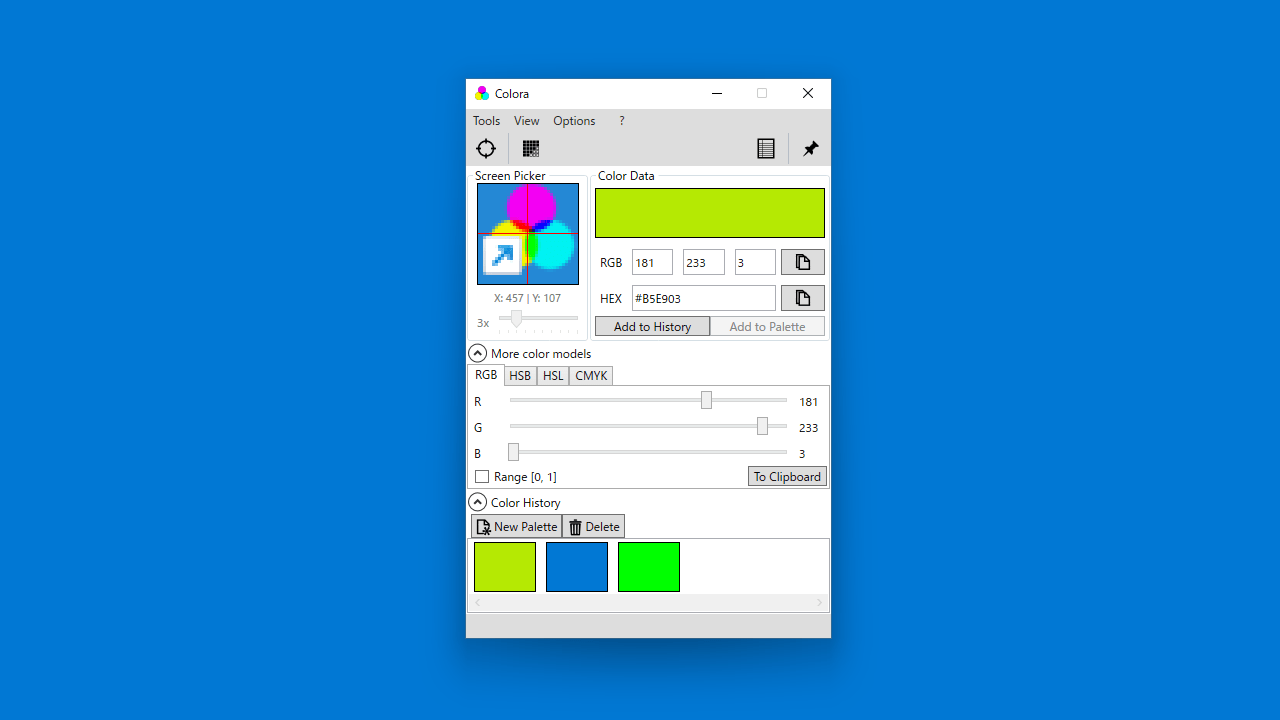Select the RGB color model tab
This screenshot has height=720, width=1280.
coord(486,375)
